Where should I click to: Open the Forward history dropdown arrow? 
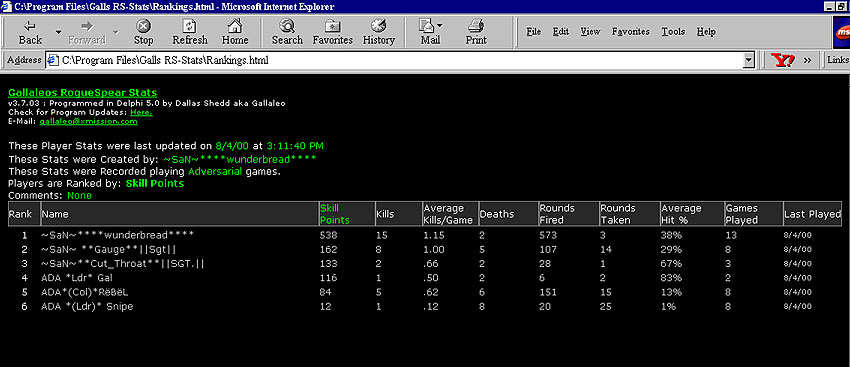point(115,33)
